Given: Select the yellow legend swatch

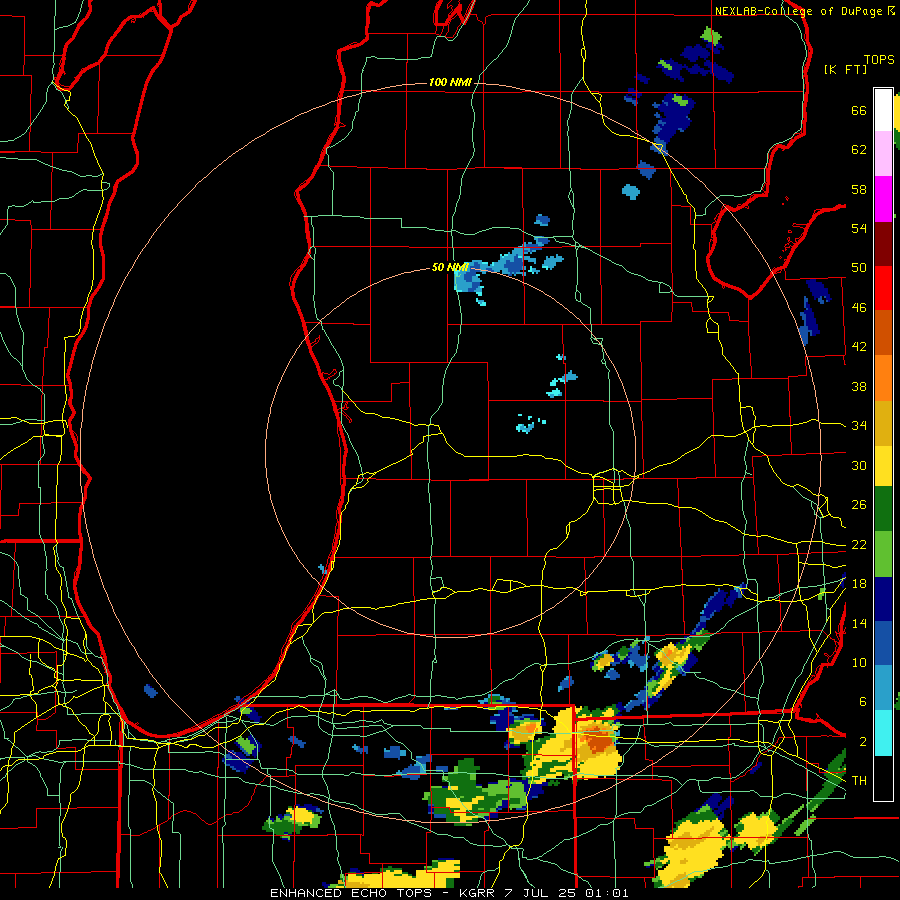Looking at the screenshot, I should pyautogui.click(x=883, y=466).
